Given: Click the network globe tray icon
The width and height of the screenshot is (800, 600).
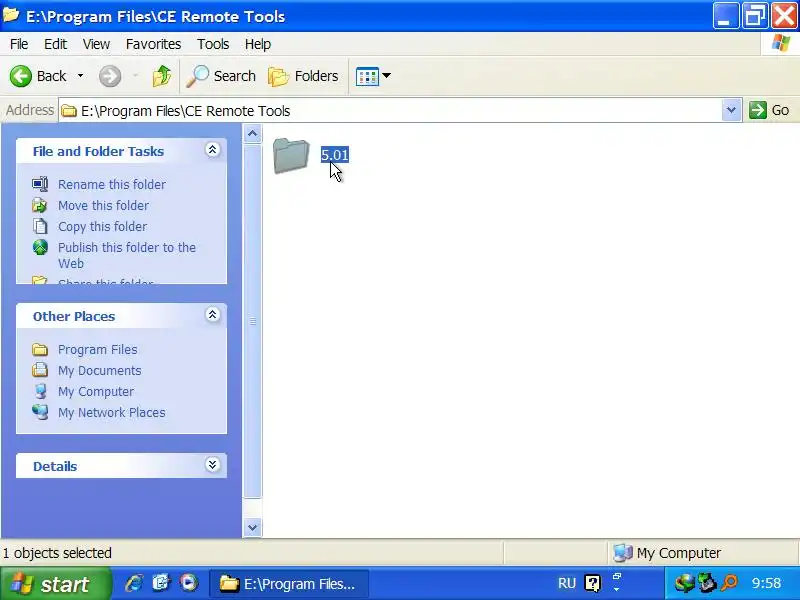Looking at the screenshot, I should click(684, 583).
